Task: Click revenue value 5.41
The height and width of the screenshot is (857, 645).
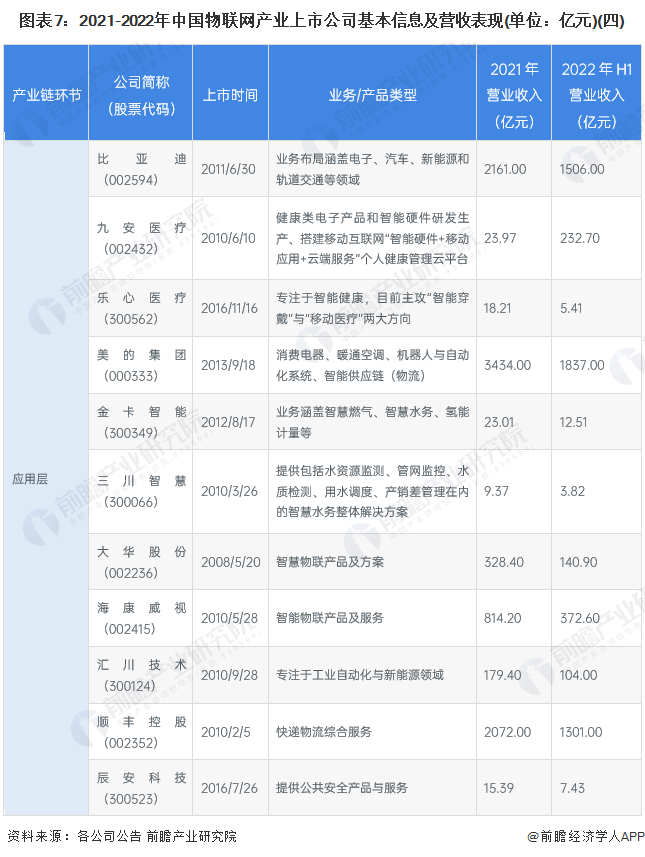Action: [571, 308]
